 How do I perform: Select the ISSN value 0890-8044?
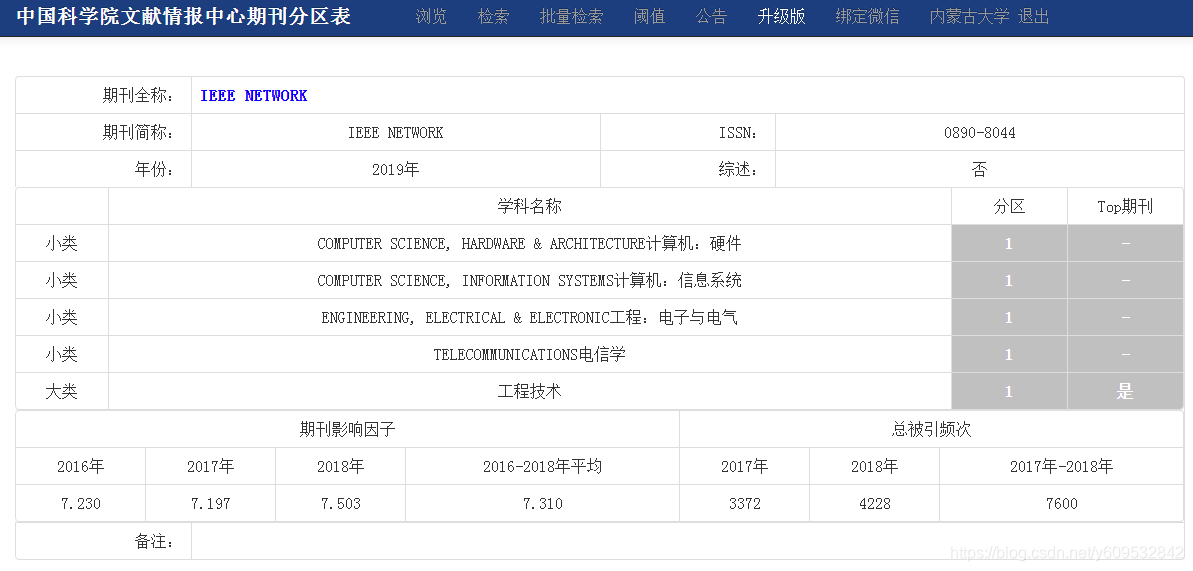tap(980, 132)
